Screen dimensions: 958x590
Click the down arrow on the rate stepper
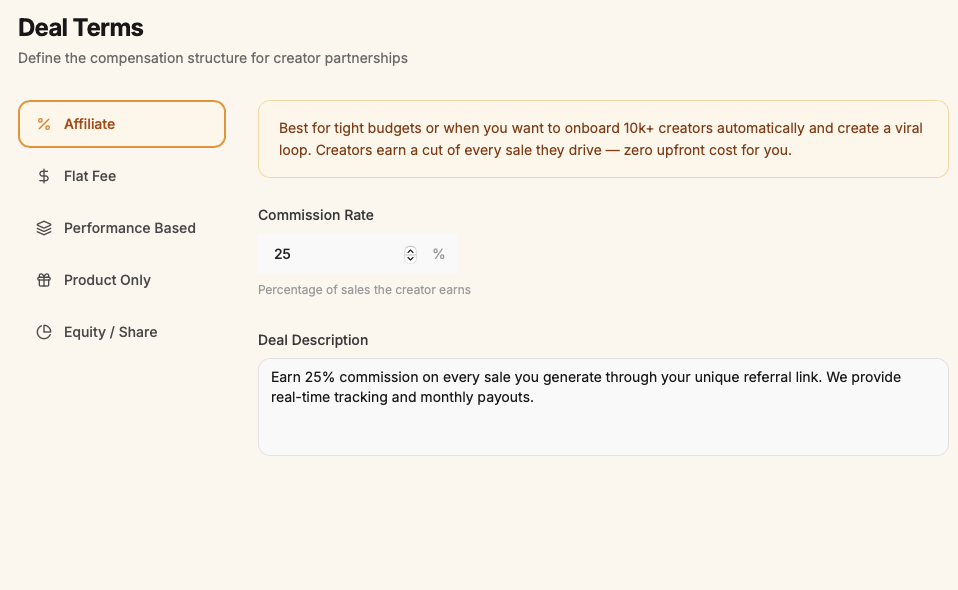click(x=410, y=258)
